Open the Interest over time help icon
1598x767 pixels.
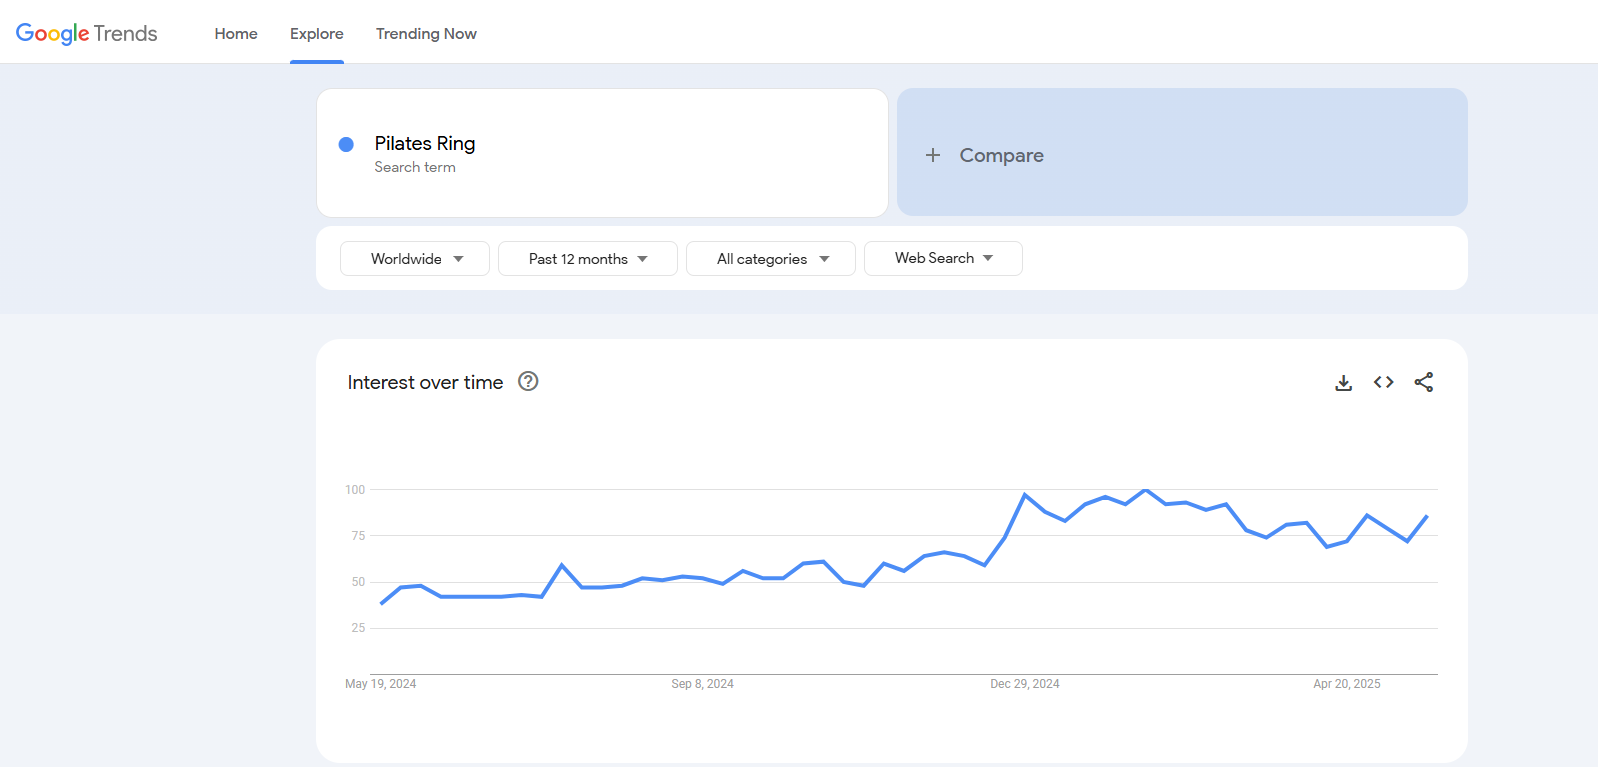click(x=528, y=381)
